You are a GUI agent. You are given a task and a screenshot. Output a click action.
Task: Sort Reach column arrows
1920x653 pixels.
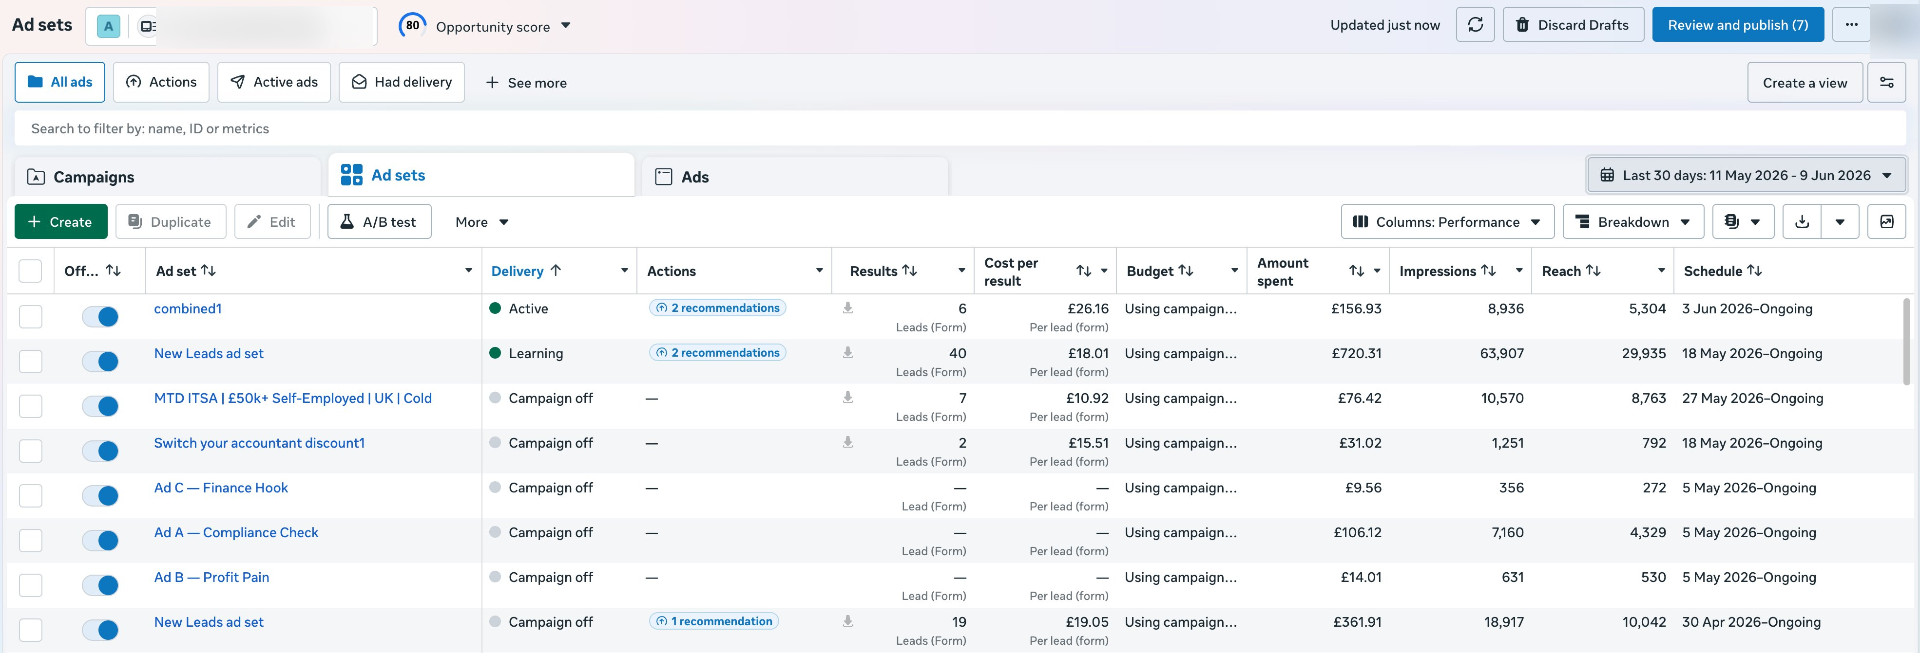1593,271
